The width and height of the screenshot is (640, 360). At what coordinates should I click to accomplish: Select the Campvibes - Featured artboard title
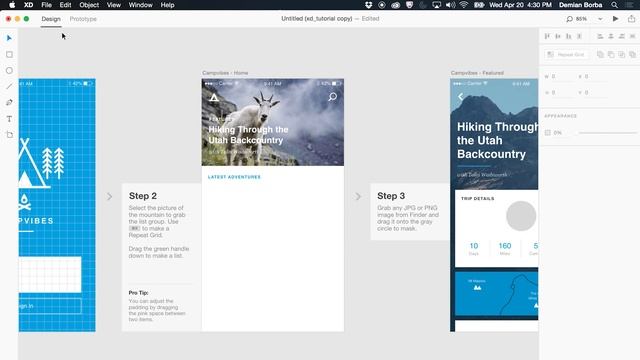[x=477, y=73]
